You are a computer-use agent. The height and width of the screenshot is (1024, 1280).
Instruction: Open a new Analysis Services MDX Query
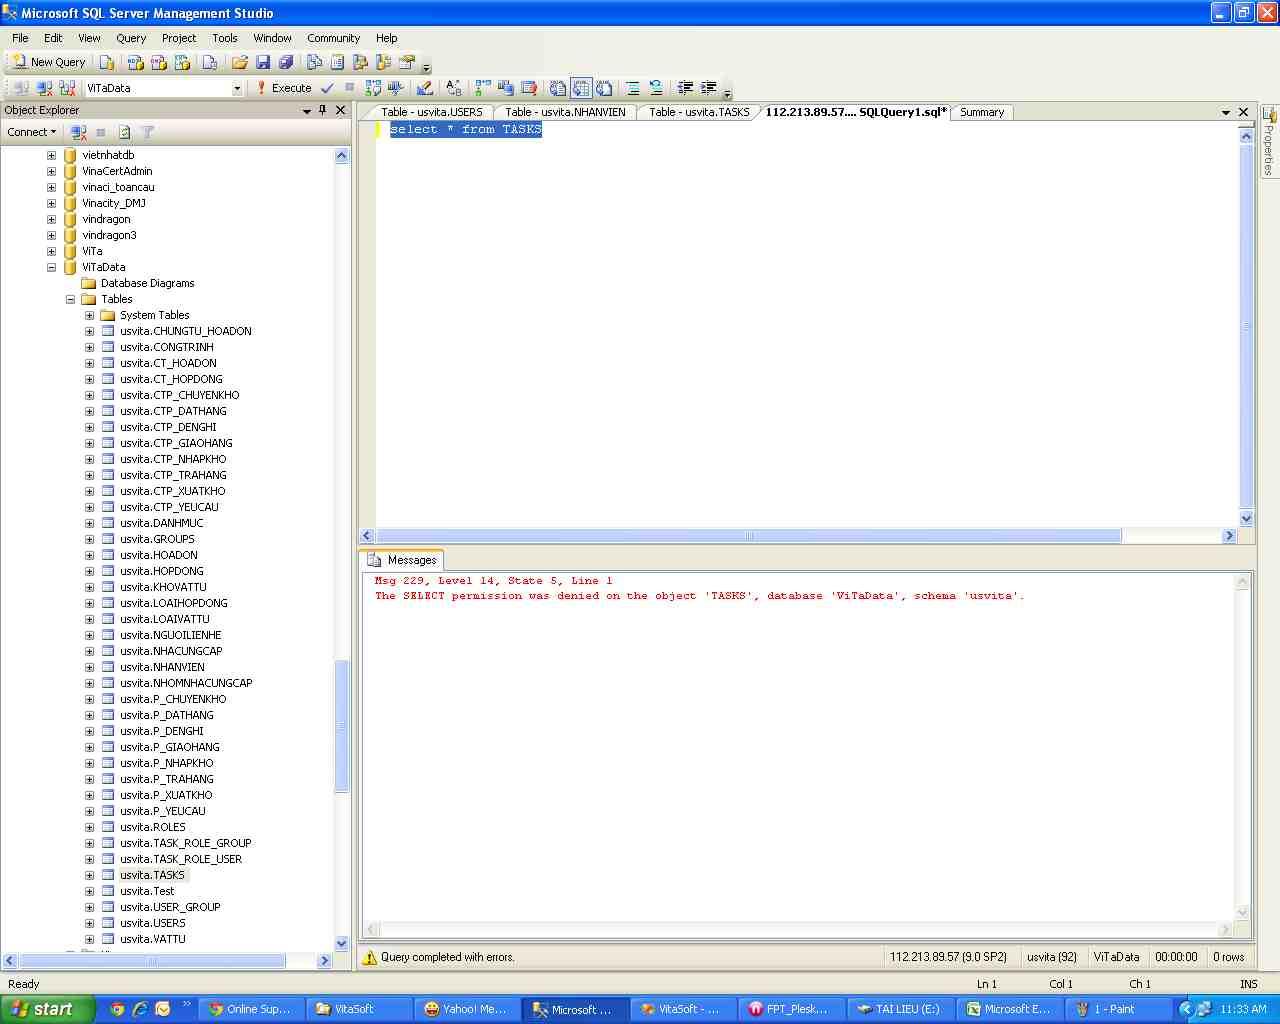tap(135, 62)
